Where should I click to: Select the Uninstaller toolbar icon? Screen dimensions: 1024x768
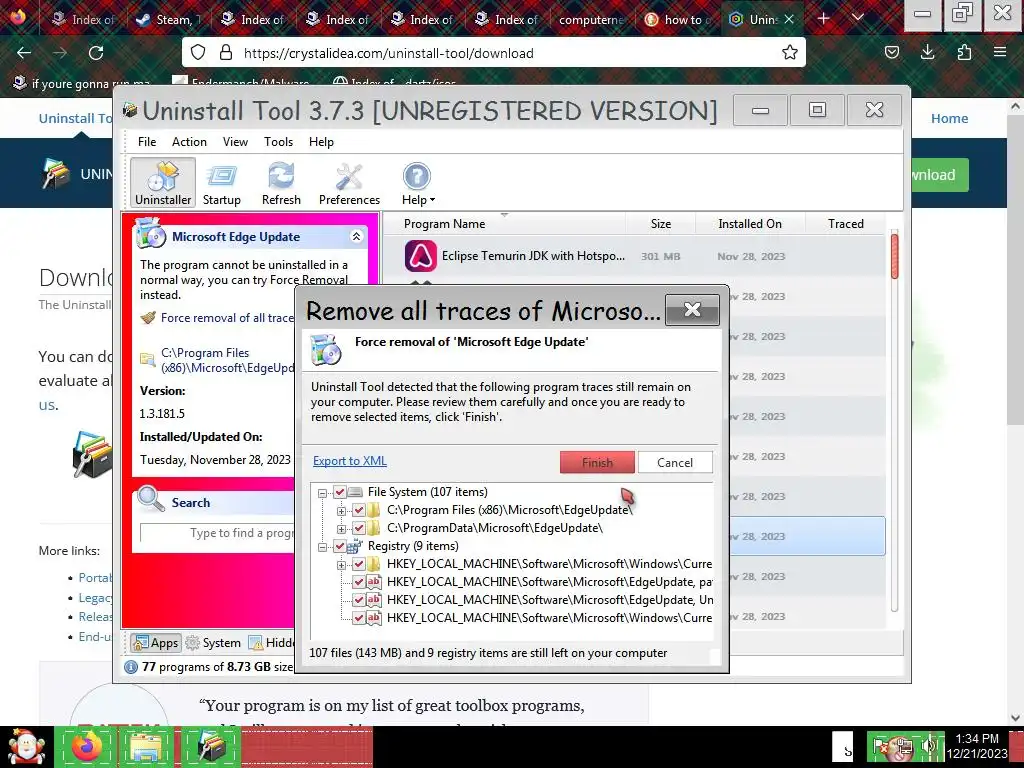pos(163,184)
